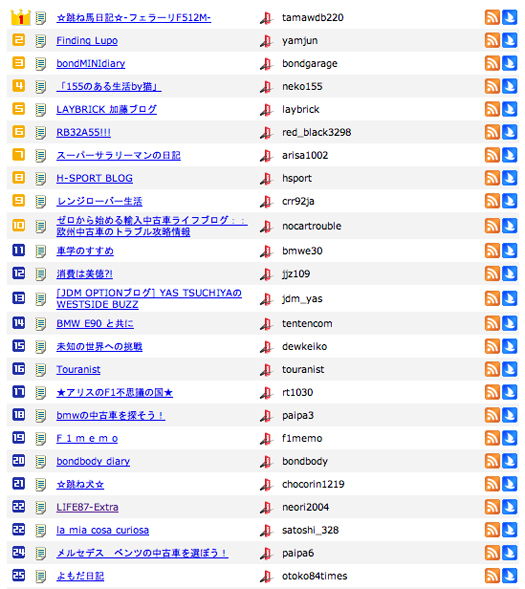Viewport: 525px width, 589px height.
Task: Click user icon next to bondgarage
Action: point(266,63)
